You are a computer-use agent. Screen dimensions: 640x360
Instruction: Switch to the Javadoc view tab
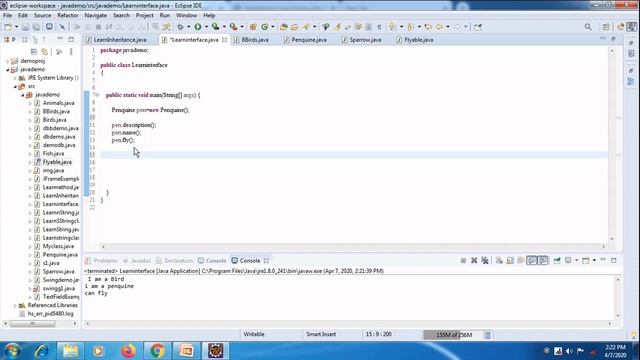[137, 260]
